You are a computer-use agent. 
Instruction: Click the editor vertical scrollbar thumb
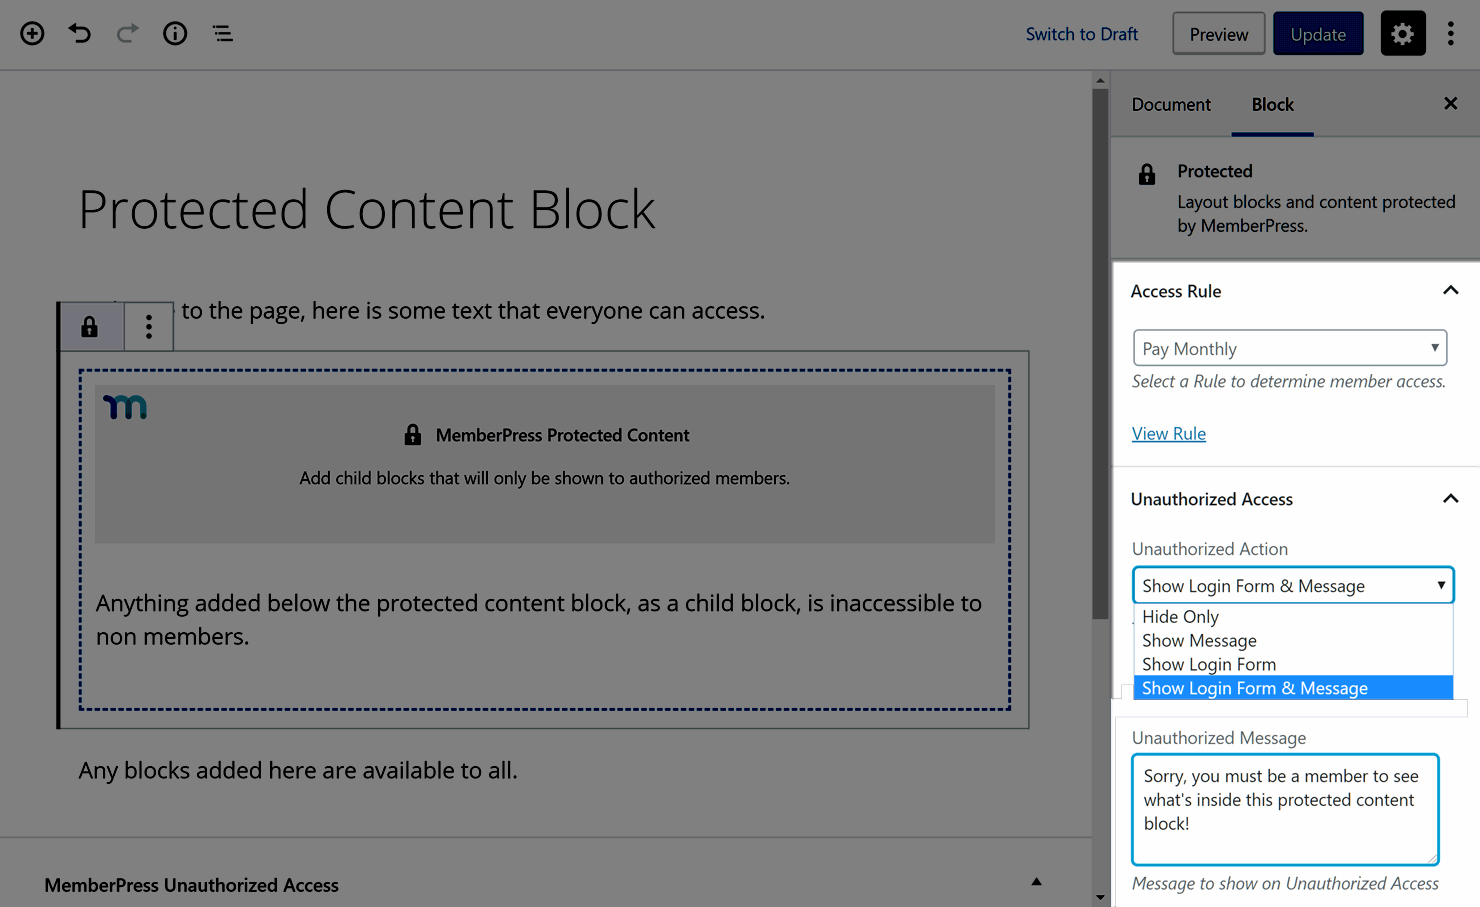1100,354
